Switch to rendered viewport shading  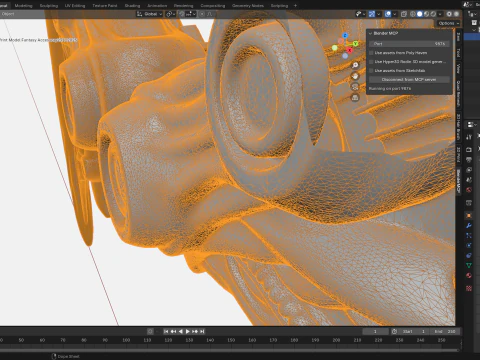(433, 14)
